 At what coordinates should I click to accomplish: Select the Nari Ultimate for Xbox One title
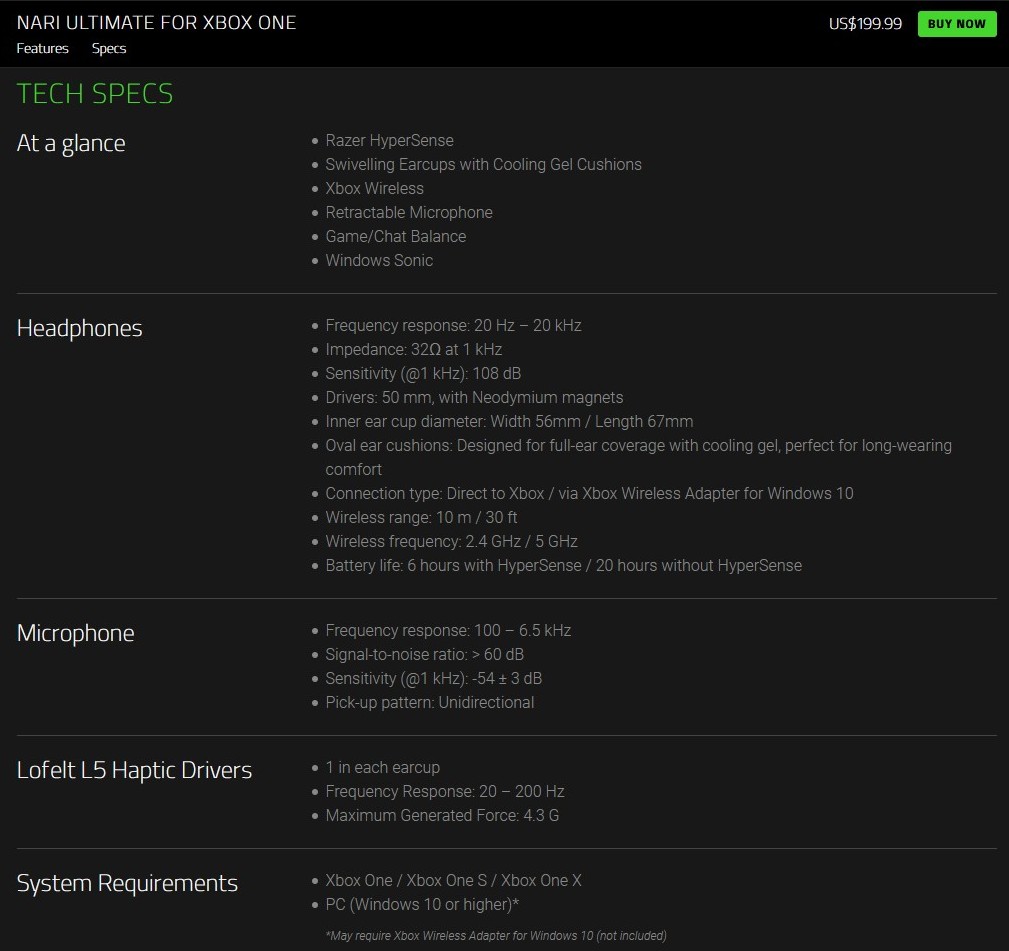(x=156, y=23)
